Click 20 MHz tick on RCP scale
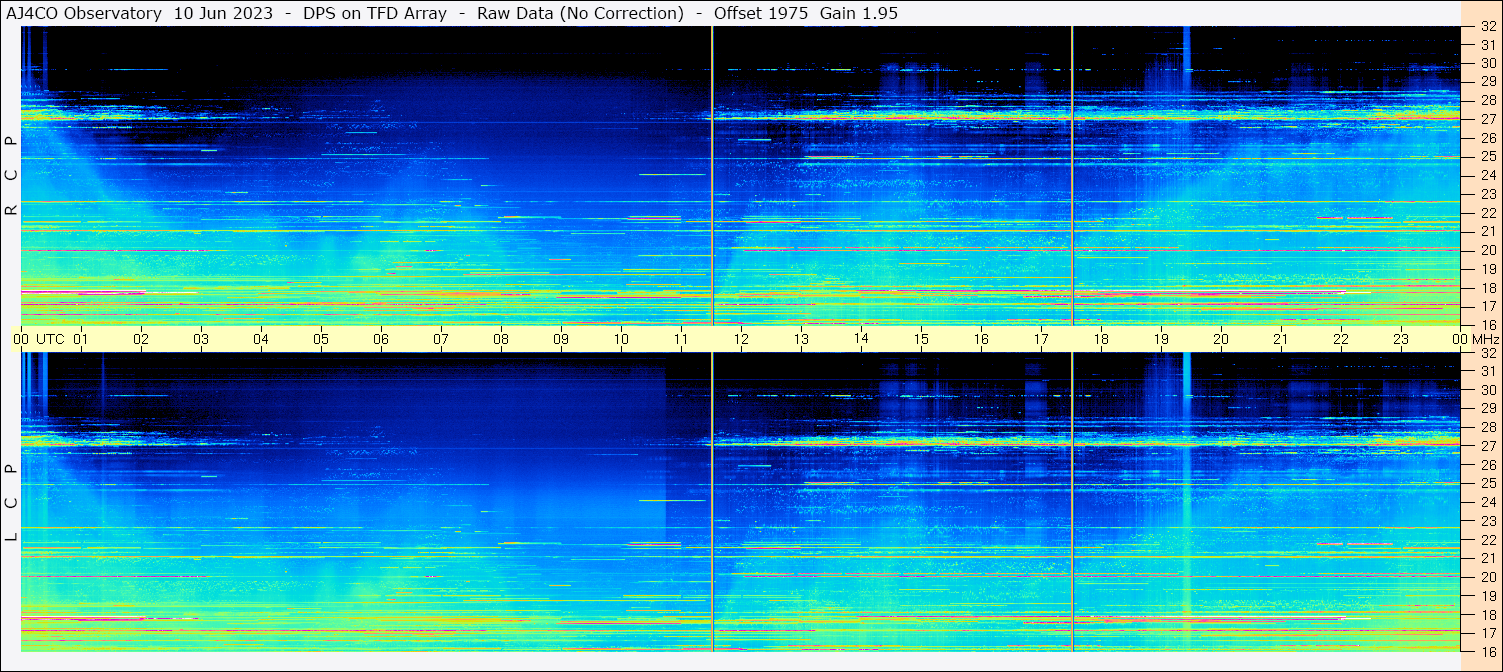This screenshot has height=672, width=1503. 1487,250
